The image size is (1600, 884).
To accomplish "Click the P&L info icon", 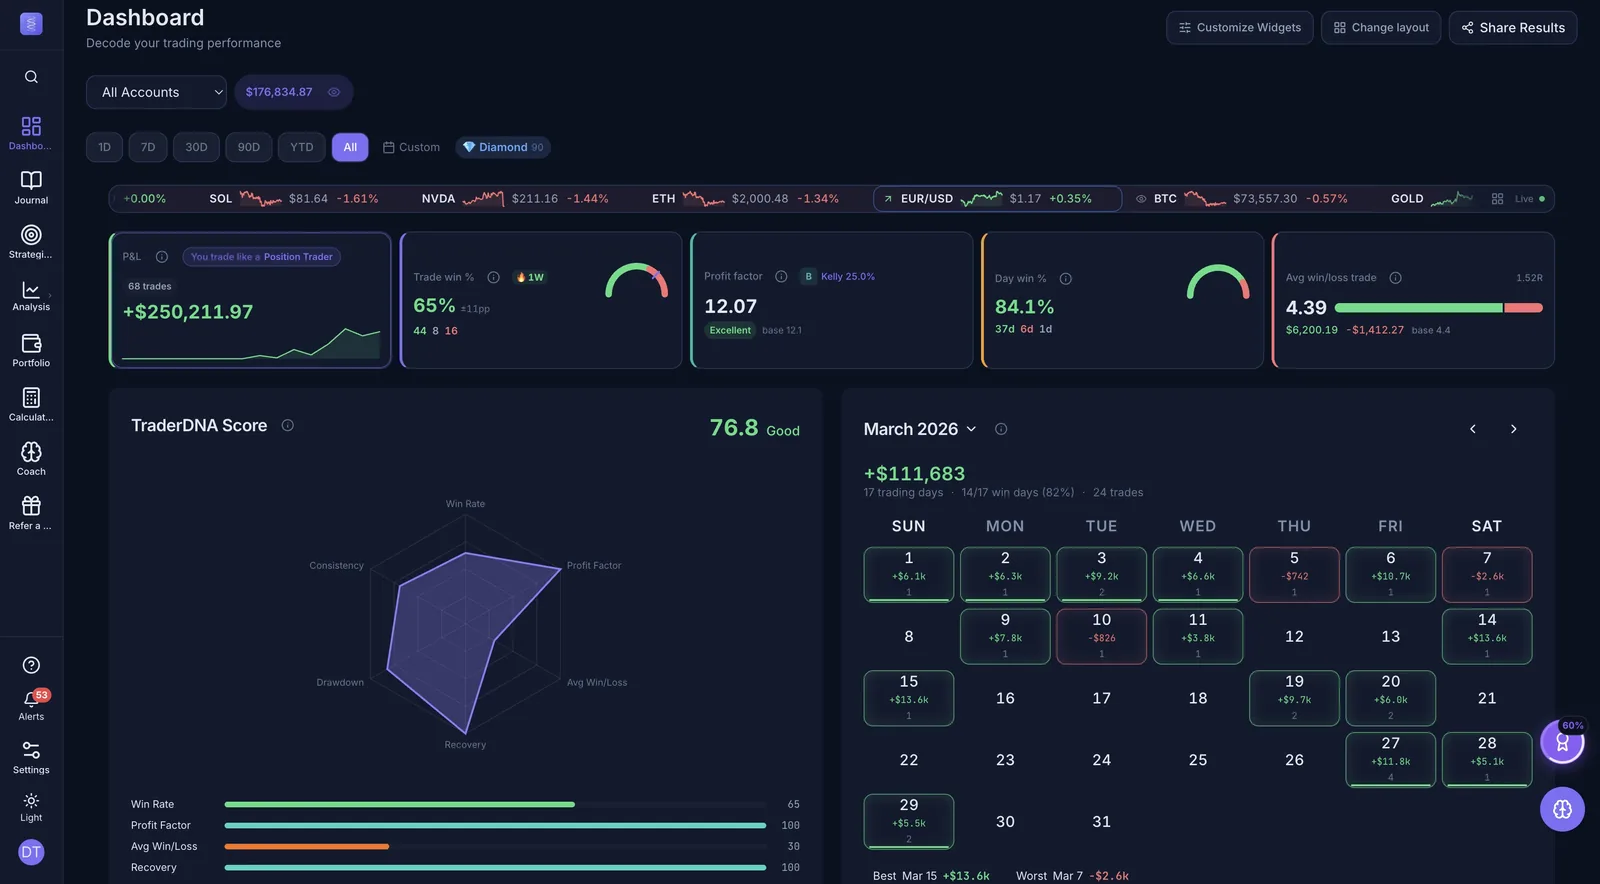I will [162, 257].
